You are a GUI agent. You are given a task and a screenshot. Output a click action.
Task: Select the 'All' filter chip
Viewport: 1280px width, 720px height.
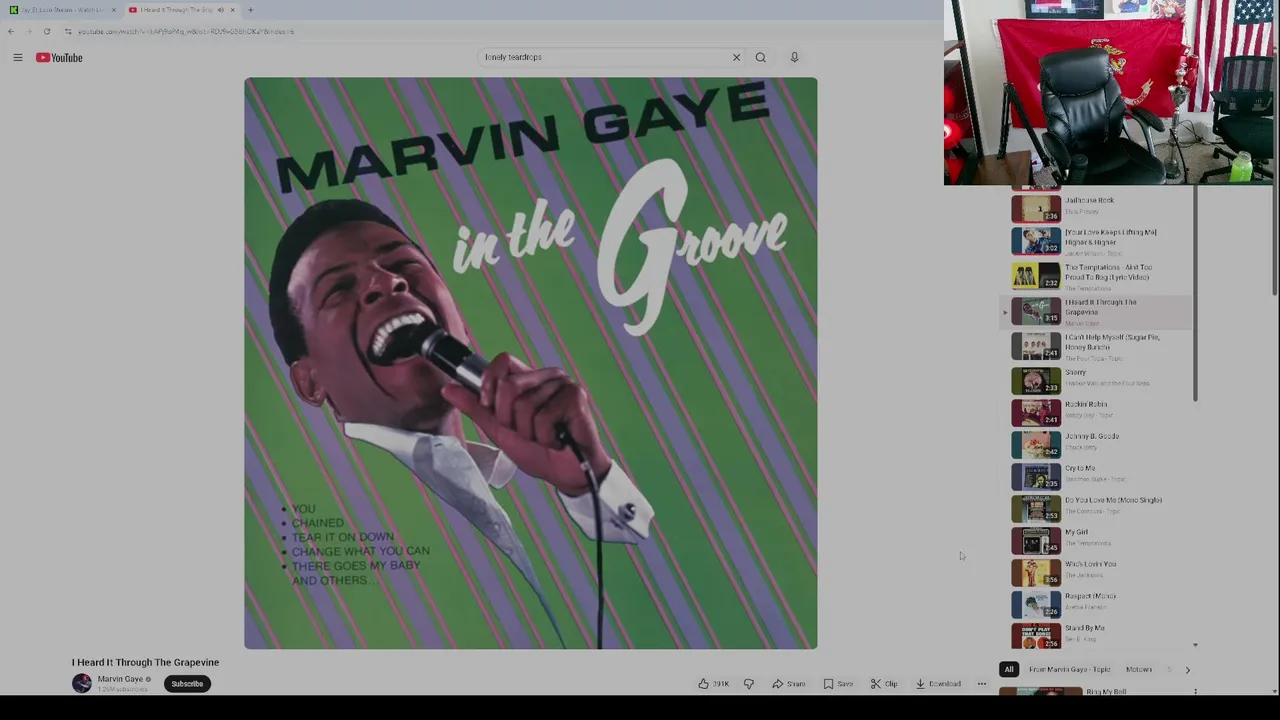(x=1009, y=670)
